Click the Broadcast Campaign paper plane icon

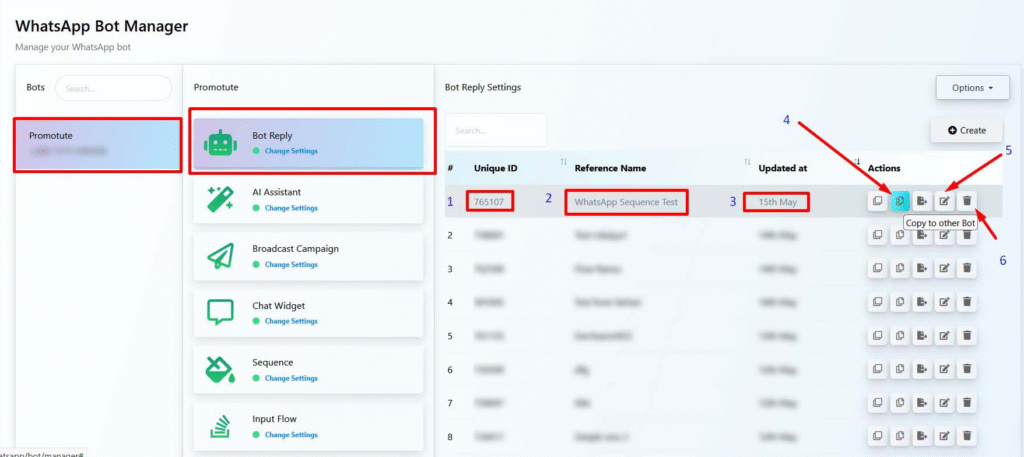coord(220,256)
